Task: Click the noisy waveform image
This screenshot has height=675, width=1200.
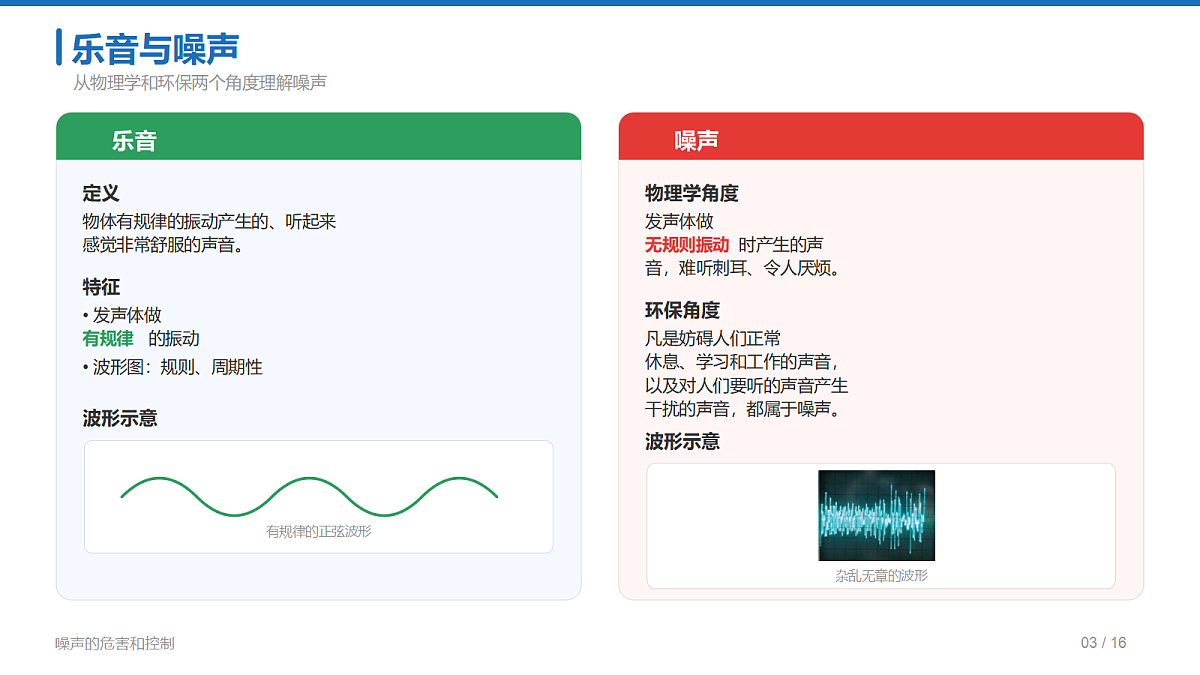Action: click(877, 515)
